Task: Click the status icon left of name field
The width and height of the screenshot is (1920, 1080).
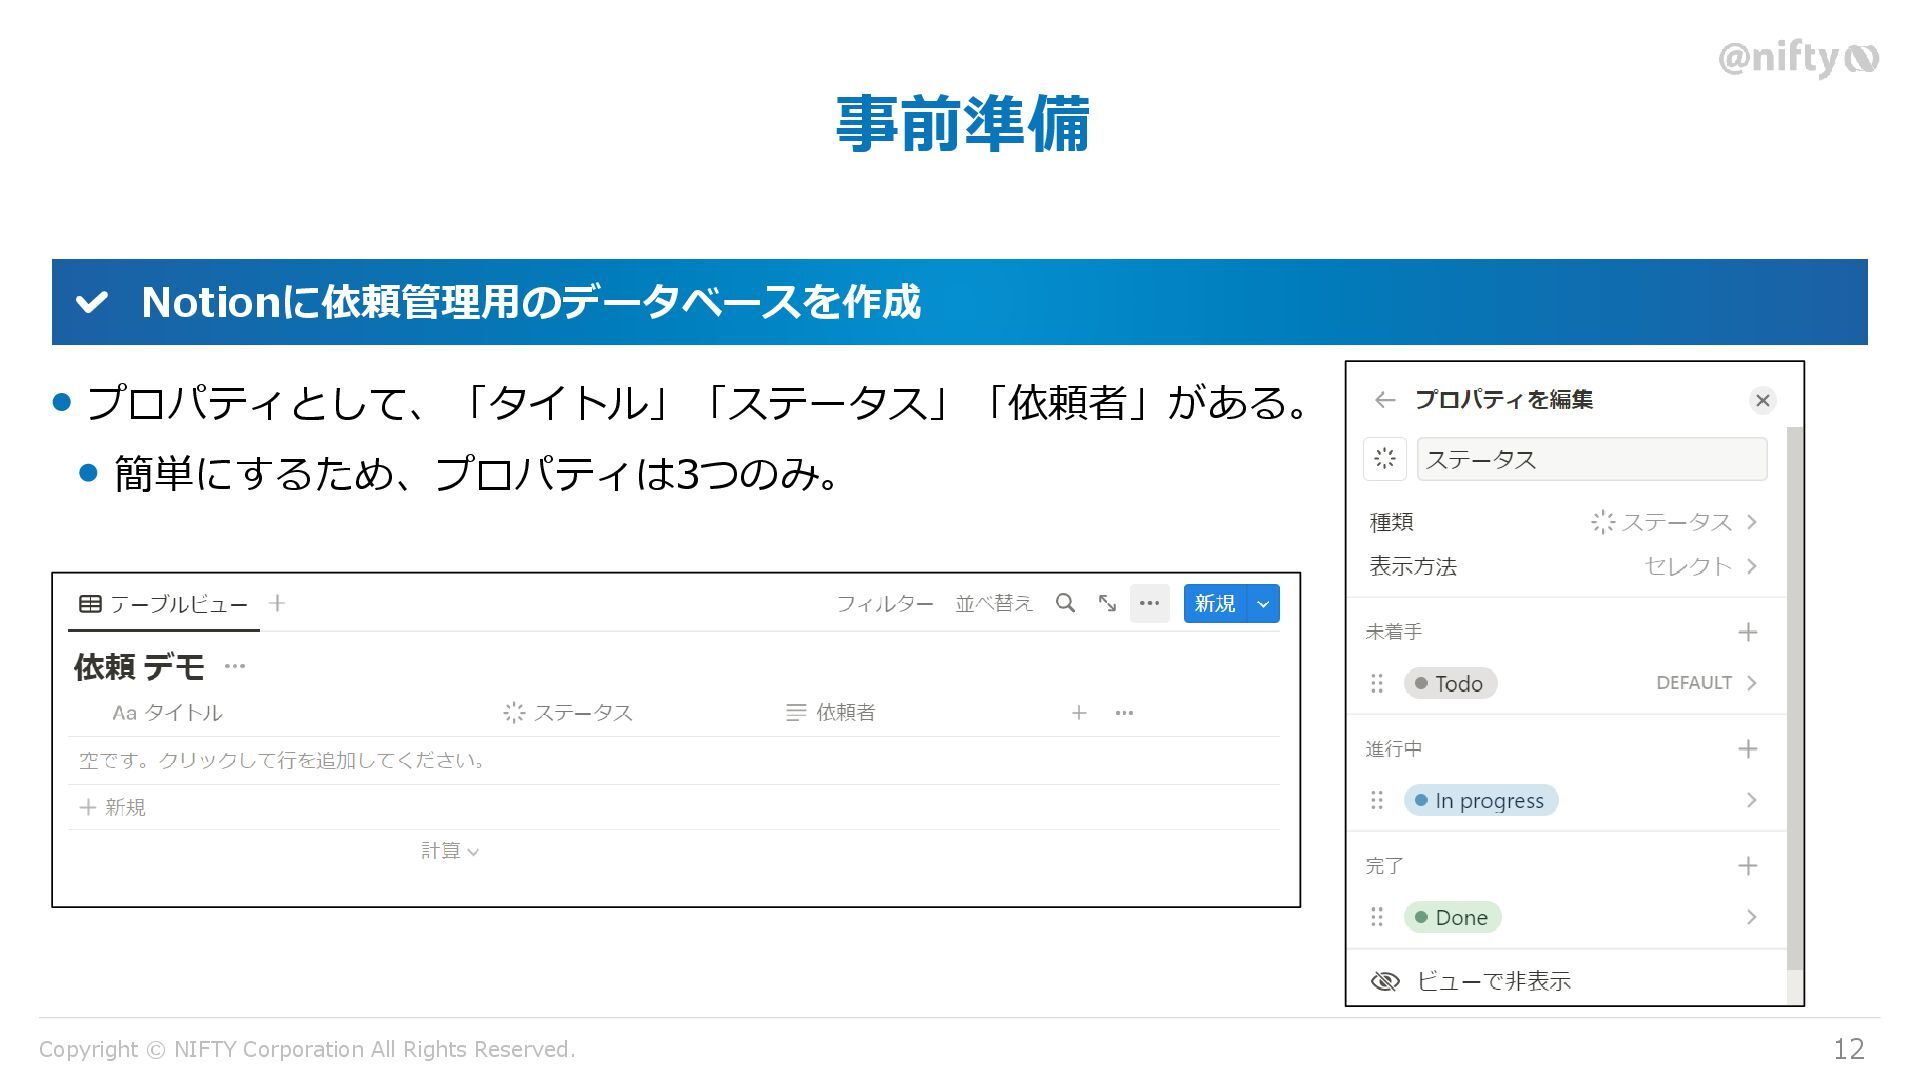Action: [x=1385, y=459]
